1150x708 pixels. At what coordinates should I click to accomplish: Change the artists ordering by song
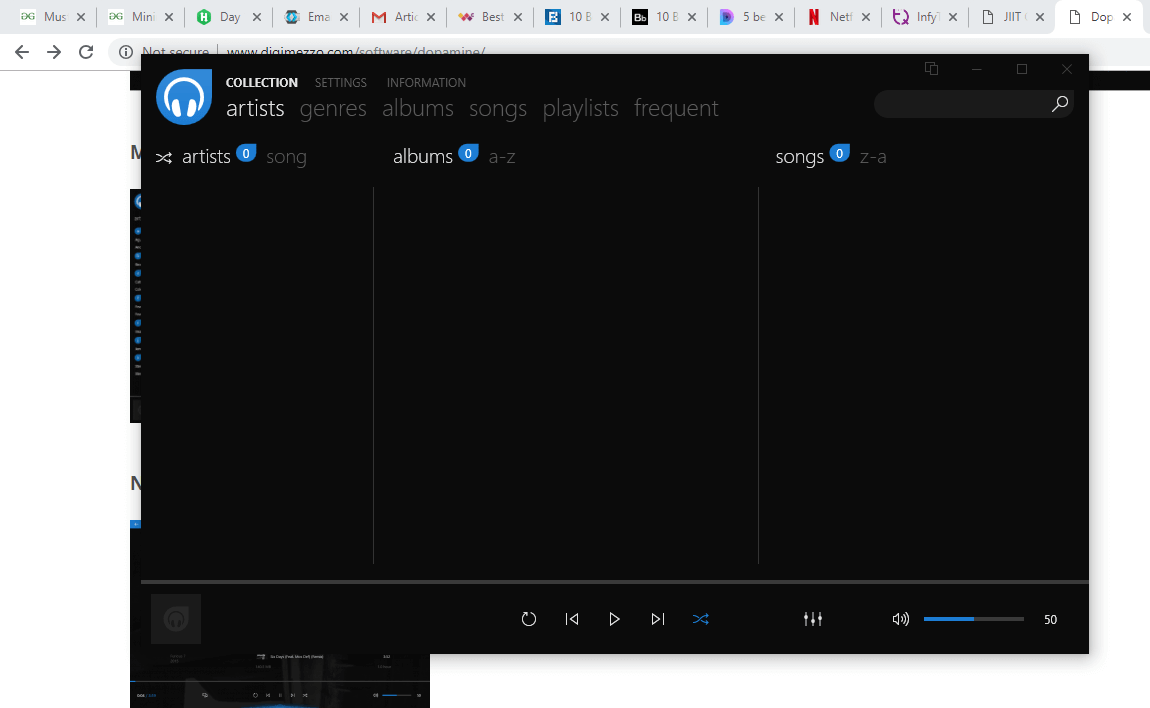286,157
